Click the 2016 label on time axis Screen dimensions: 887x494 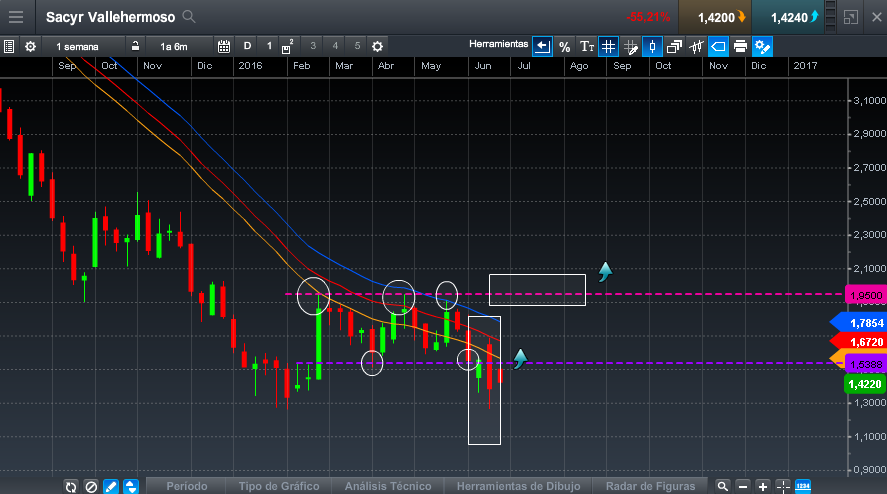tap(250, 66)
